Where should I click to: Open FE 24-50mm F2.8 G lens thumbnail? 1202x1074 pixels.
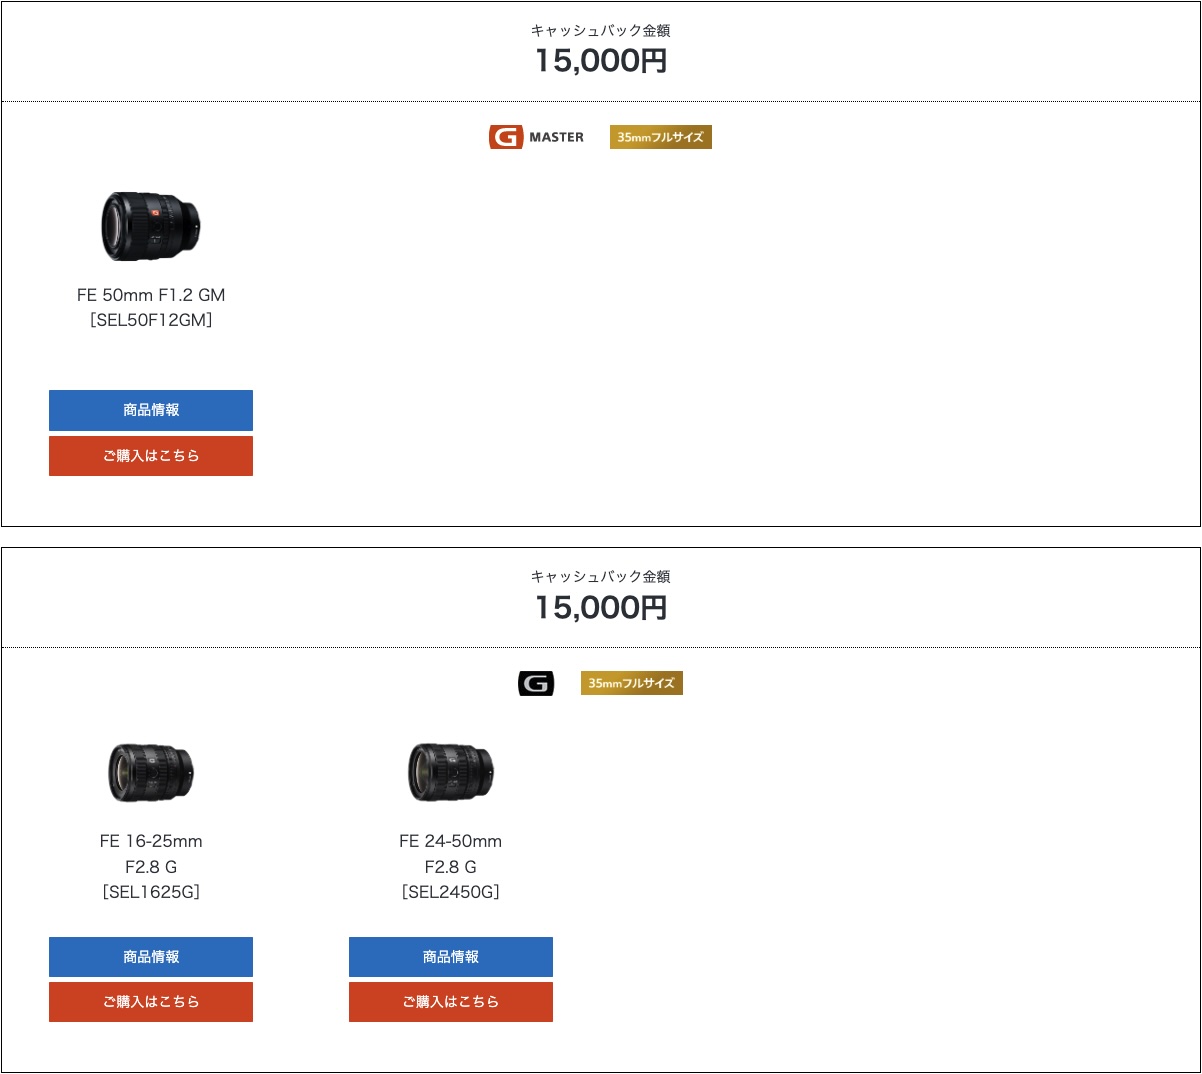[x=451, y=772]
